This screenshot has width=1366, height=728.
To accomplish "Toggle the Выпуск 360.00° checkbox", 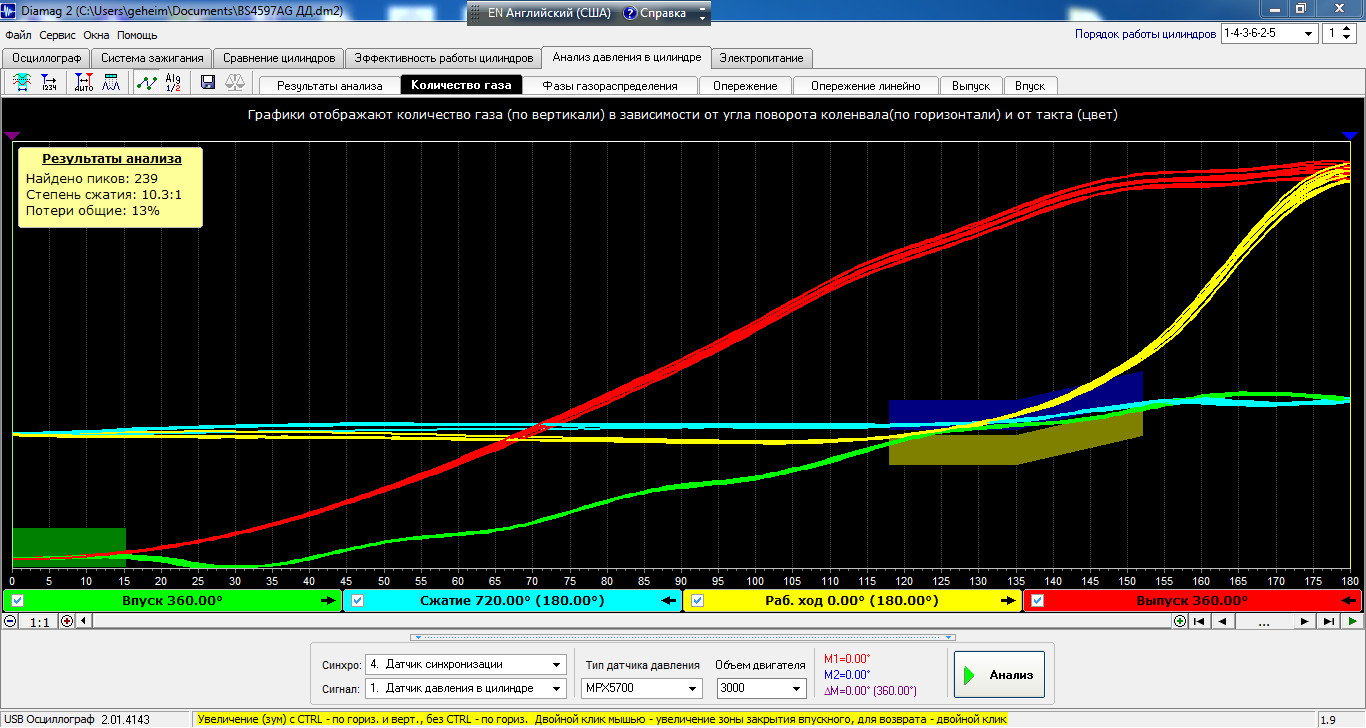I will tap(1038, 601).
